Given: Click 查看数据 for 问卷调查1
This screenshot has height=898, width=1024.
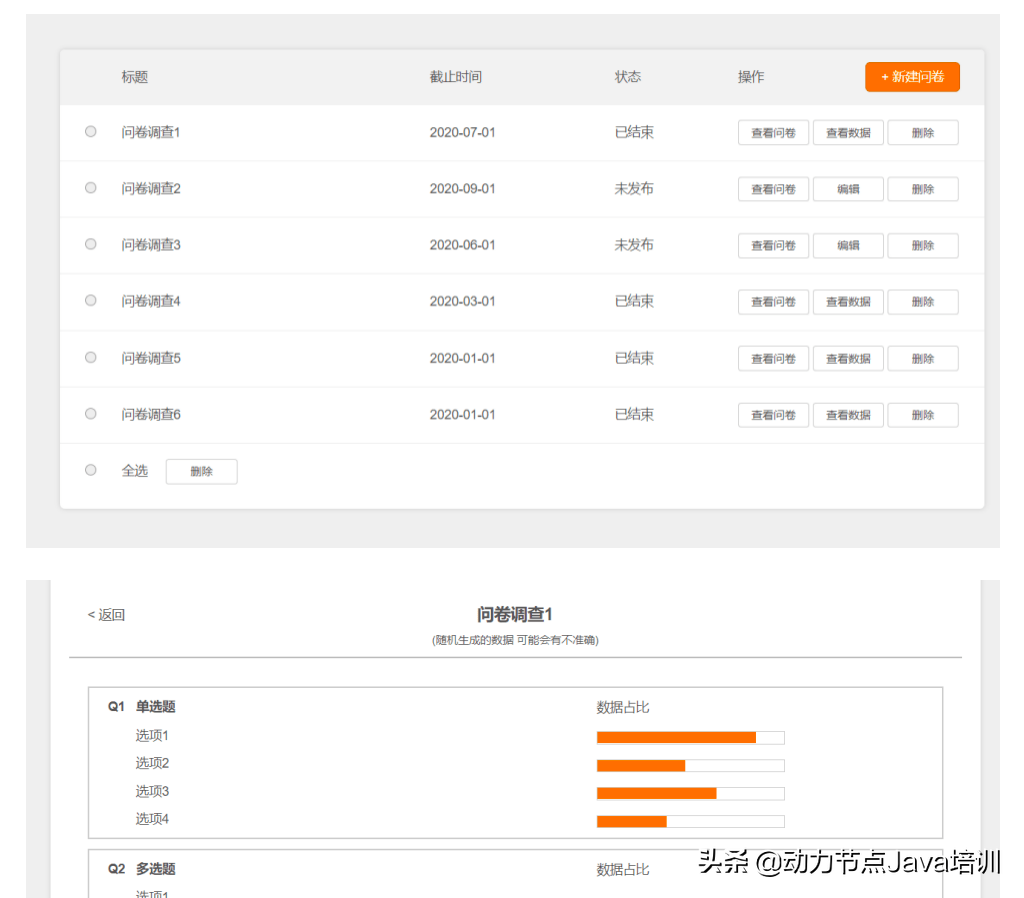Looking at the screenshot, I should [x=847, y=131].
